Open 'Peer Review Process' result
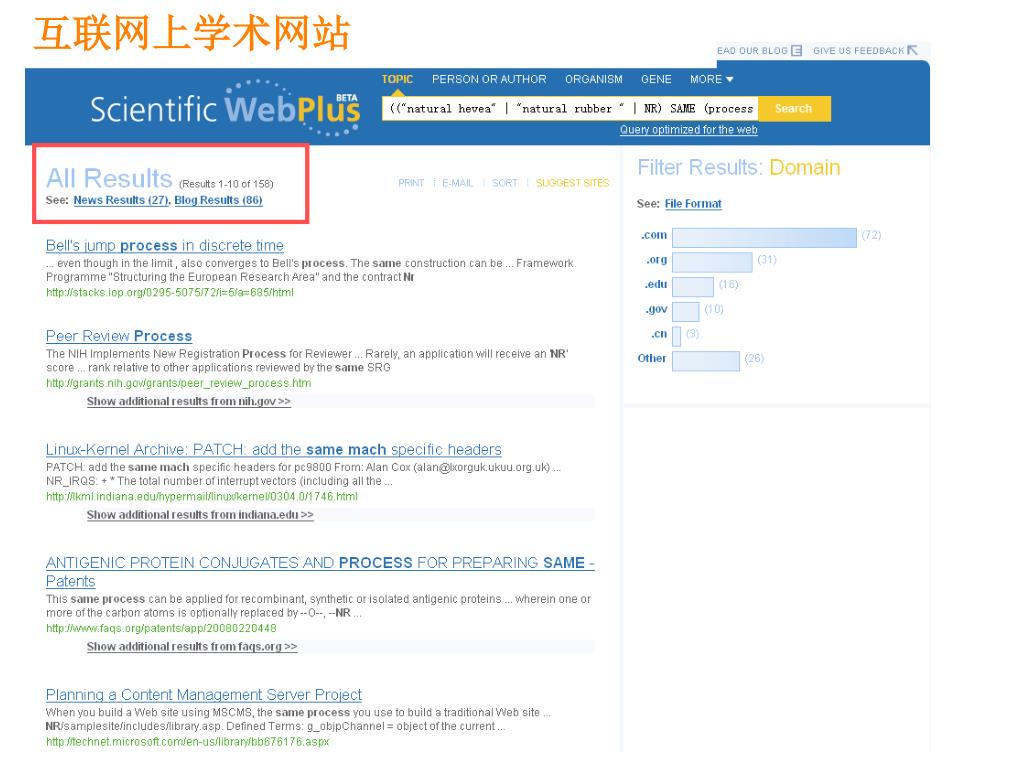The image size is (1024, 768). pos(119,336)
